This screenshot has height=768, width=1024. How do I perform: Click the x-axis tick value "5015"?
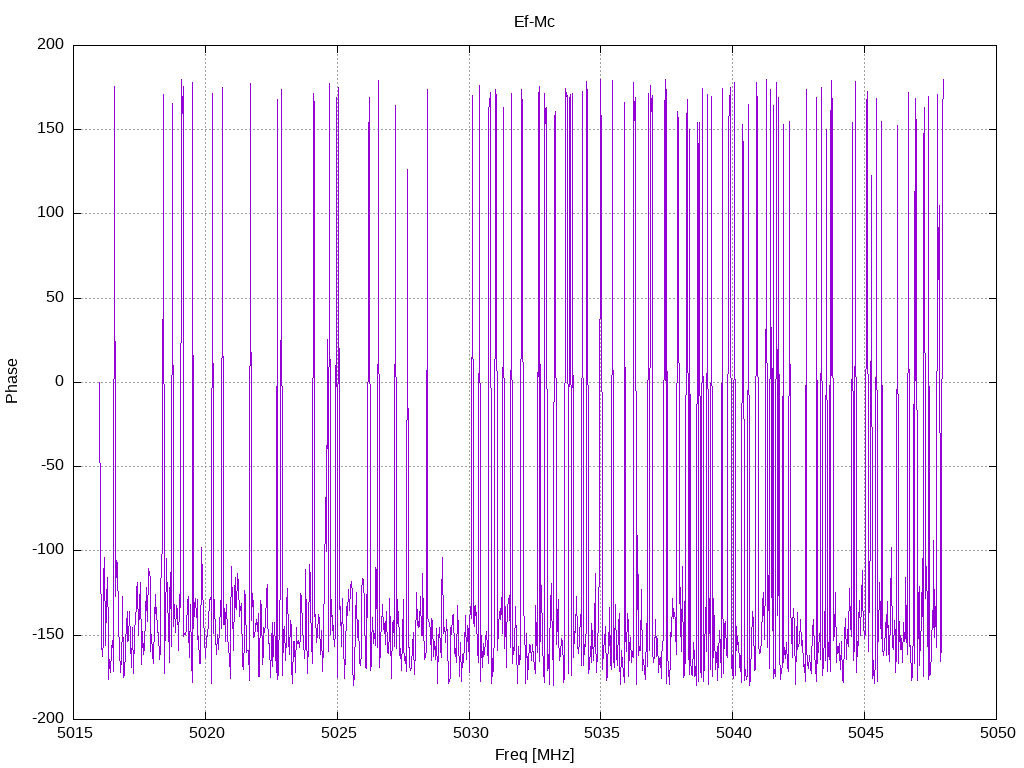point(74,733)
